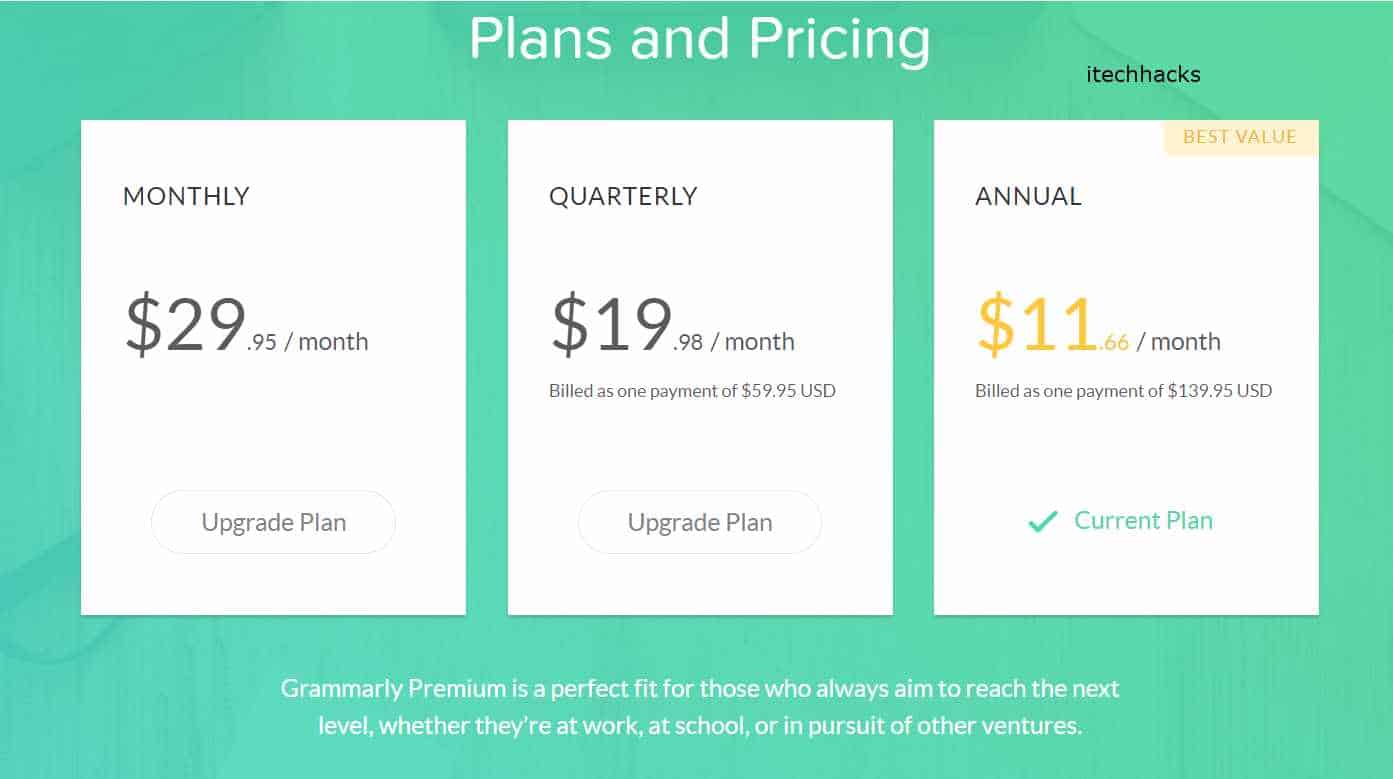Click the $19.98 per month price

[x=672, y=327]
